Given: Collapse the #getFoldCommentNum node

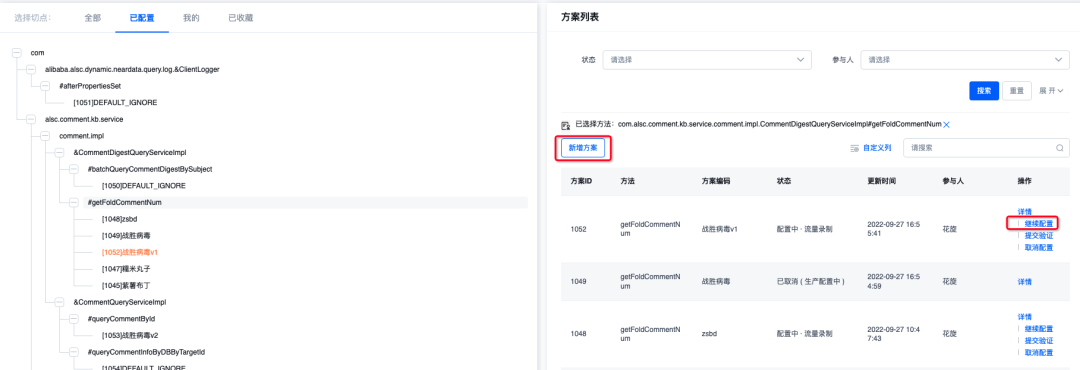Looking at the screenshot, I should pyautogui.click(x=74, y=203).
